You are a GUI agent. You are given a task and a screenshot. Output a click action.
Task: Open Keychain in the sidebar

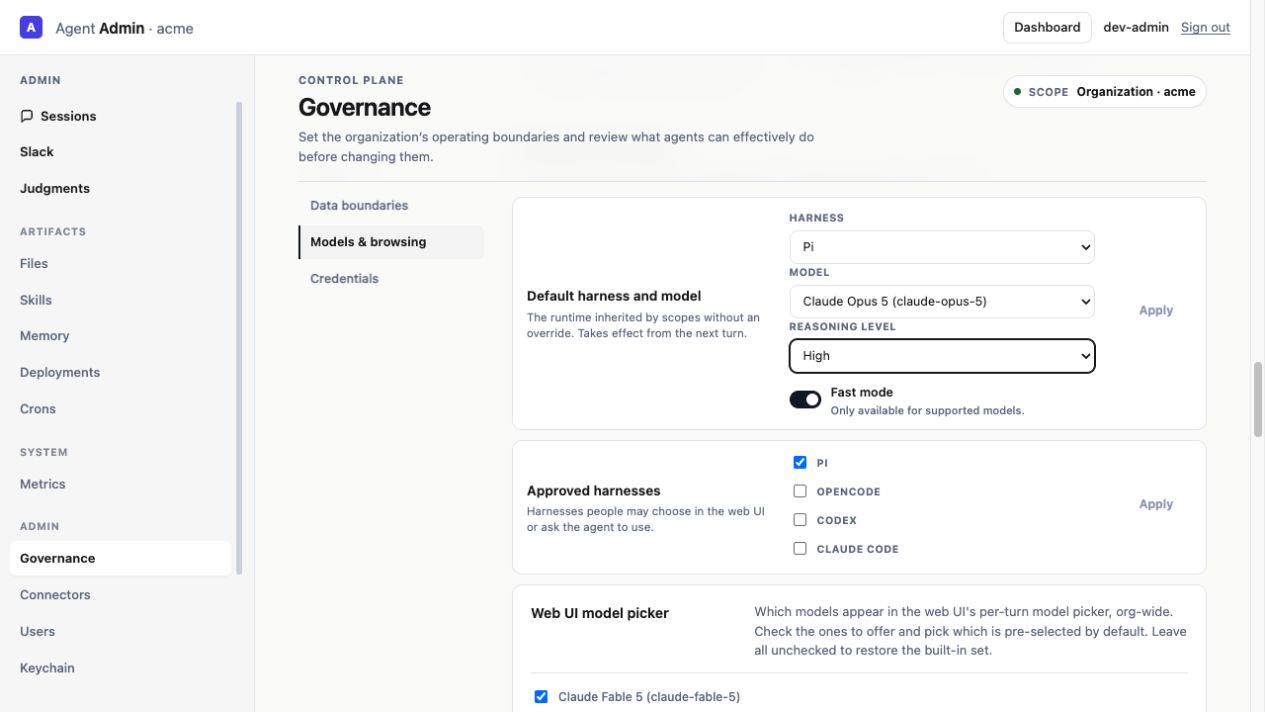click(120, 668)
